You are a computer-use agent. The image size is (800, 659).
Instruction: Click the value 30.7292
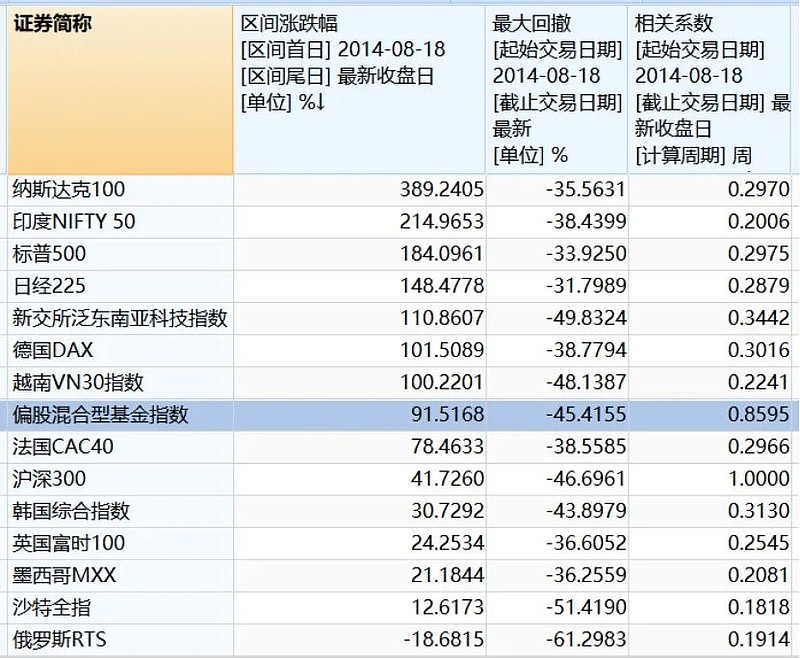(x=447, y=511)
